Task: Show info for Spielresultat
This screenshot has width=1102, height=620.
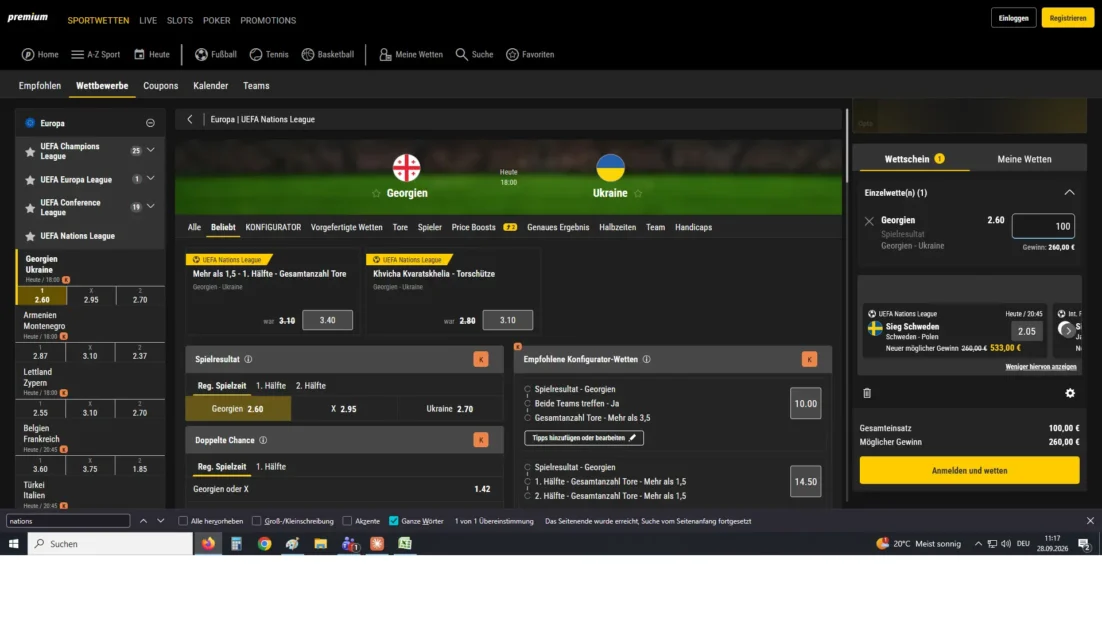Action: click(x=248, y=359)
